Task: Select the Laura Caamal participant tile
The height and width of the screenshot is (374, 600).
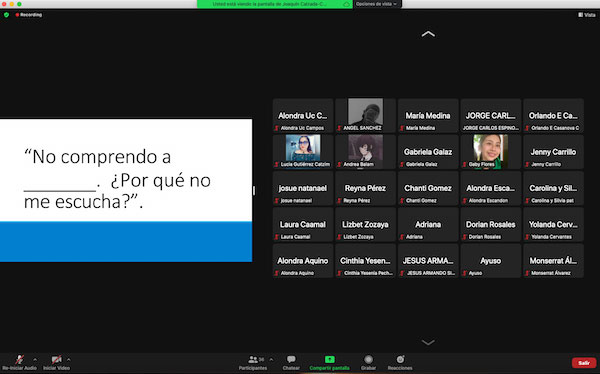Action: (303, 224)
